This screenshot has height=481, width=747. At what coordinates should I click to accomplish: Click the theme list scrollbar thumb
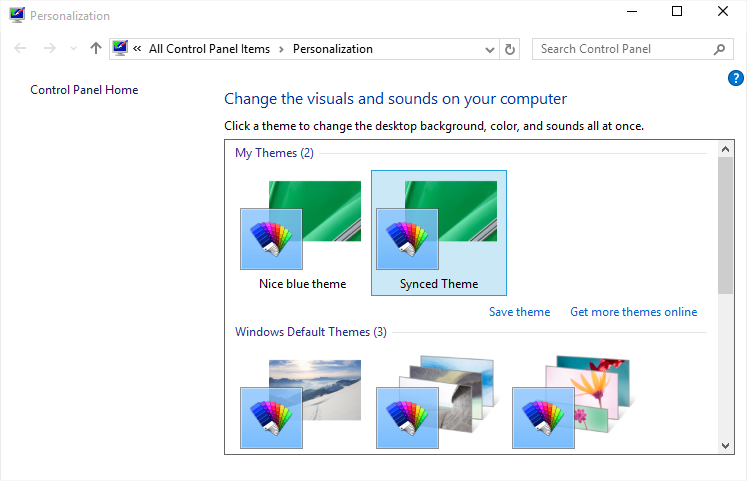coord(726,225)
